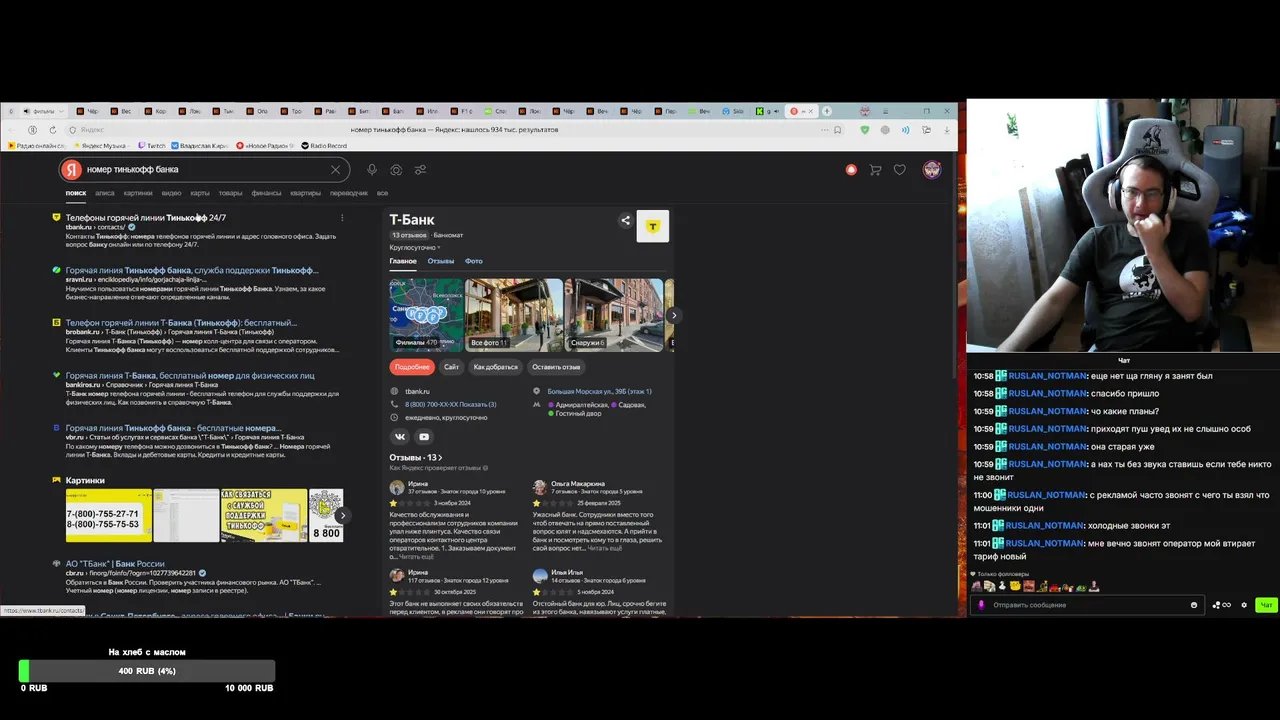Open the shopping cart icon in Yandex header
Viewport: 1280px width, 720px height.
click(x=875, y=170)
